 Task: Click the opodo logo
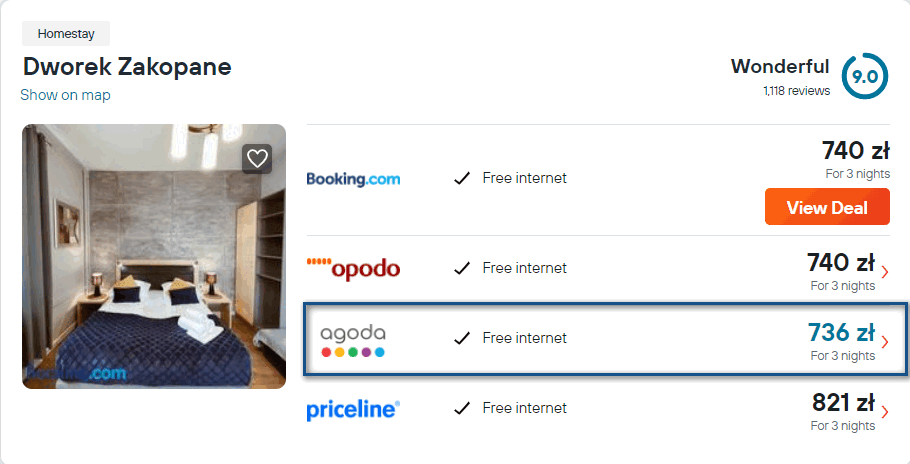tap(353, 268)
